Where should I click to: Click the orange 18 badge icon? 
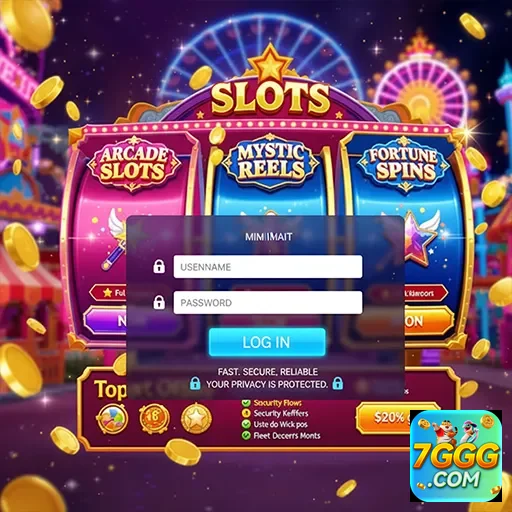154,418
